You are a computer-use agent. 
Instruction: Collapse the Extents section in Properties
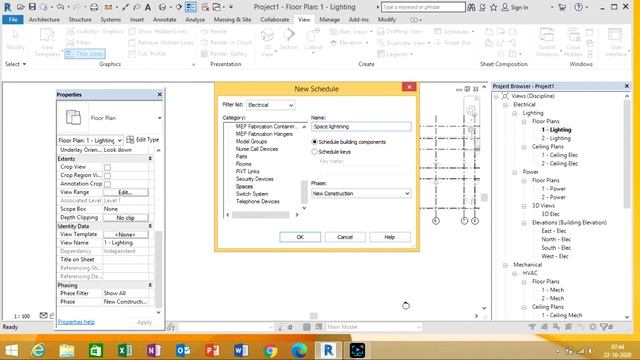(x=150, y=158)
